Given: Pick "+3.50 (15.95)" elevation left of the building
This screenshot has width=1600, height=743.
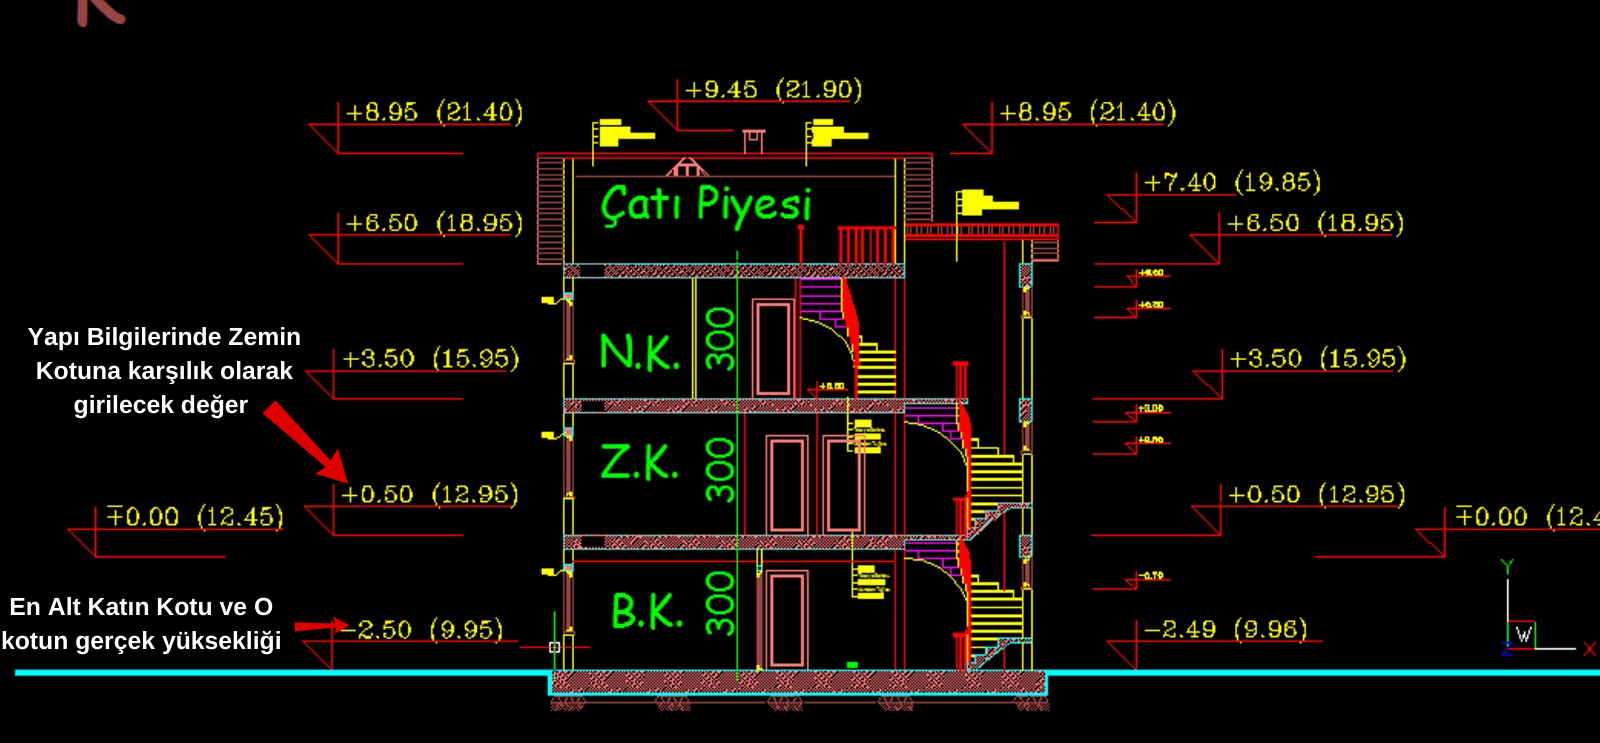Looking at the screenshot, I should click(431, 359).
